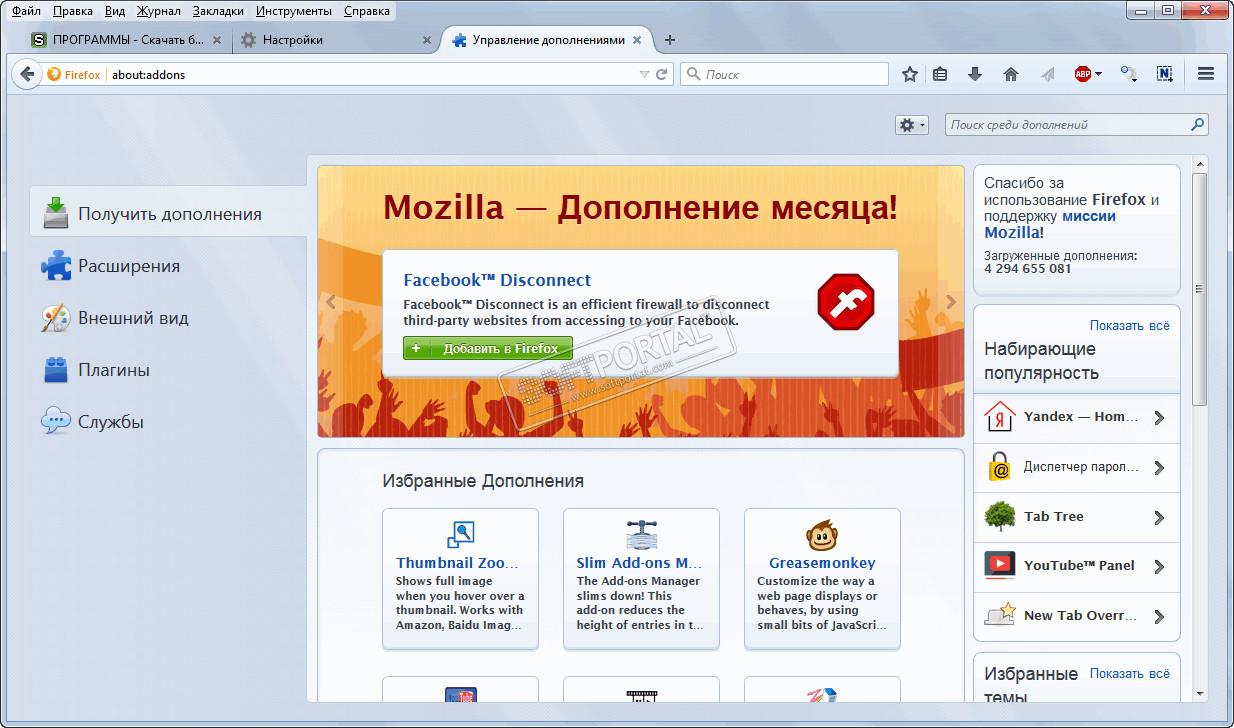Click the Поиск browser search field
The width and height of the screenshot is (1234, 728).
(x=784, y=74)
